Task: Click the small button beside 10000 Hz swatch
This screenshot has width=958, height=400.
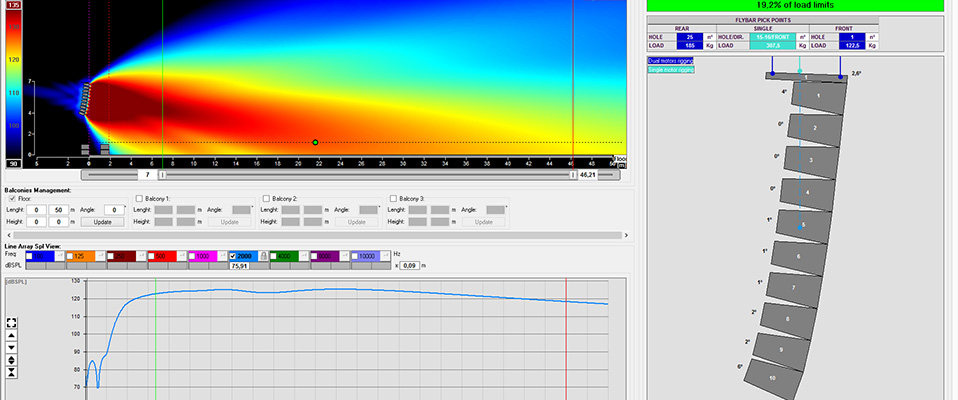Action: pyautogui.click(x=386, y=256)
